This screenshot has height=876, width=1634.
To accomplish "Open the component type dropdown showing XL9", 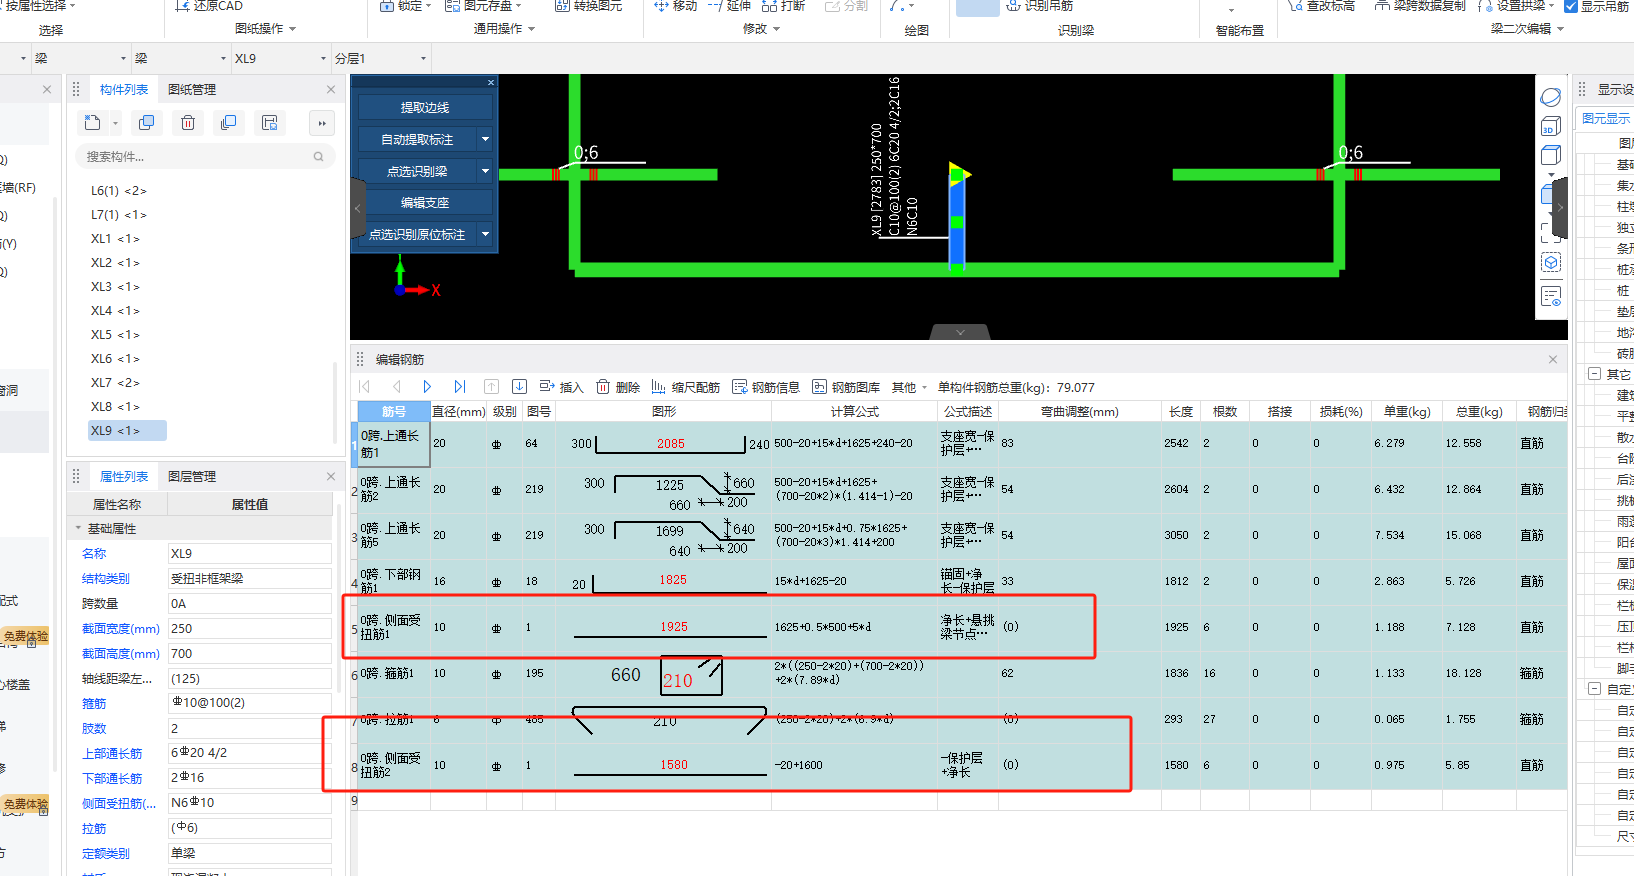I will pyautogui.click(x=280, y=58).
